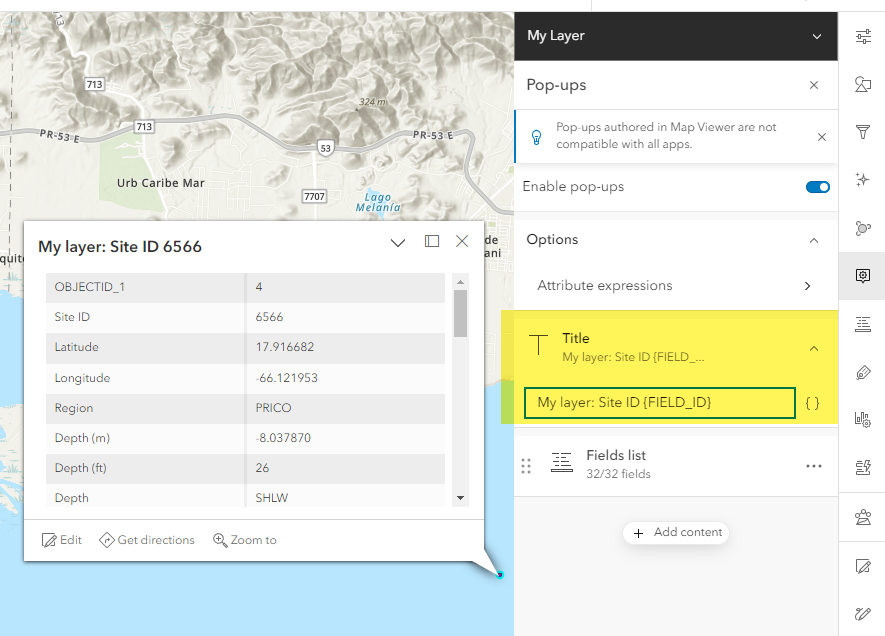885x636 pixels.
Task: Expand the My Layer dropdown header
Action: 816,36
